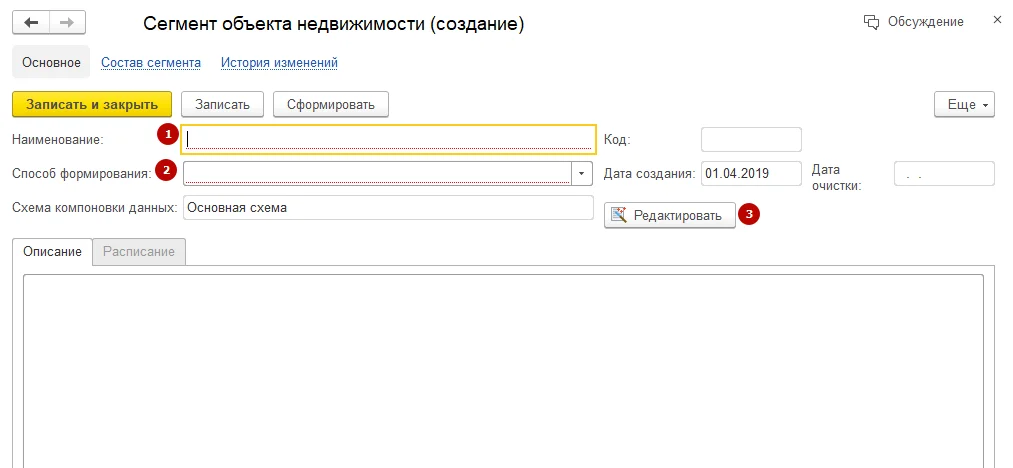
Task: Open the История изменений link
Action: 279,63
